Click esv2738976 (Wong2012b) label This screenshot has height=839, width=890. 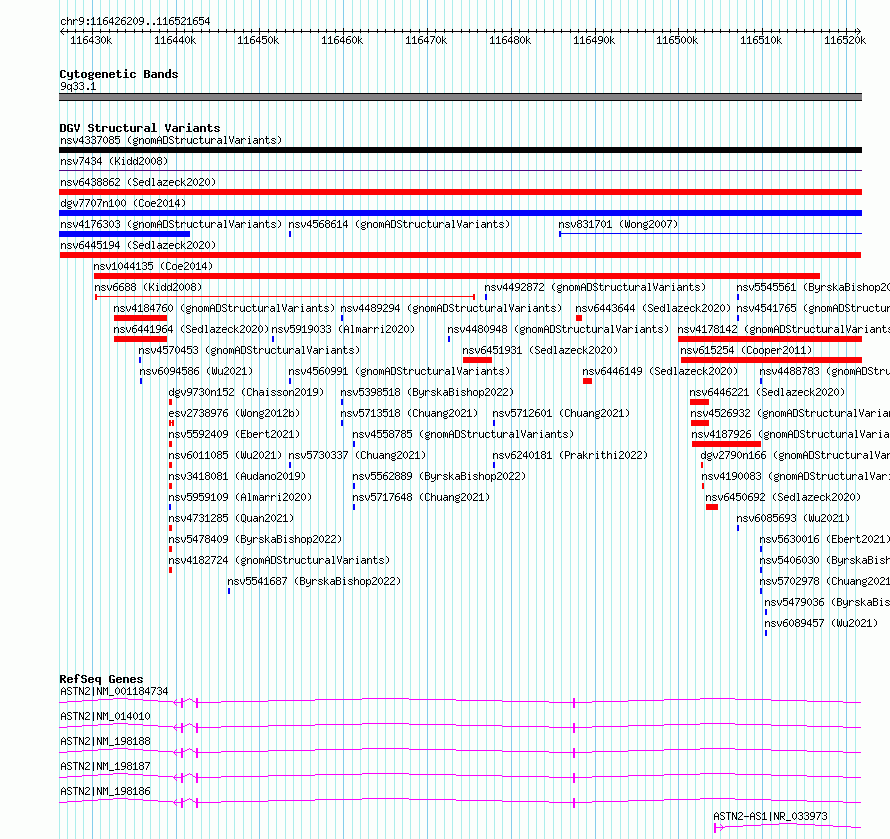234,413
